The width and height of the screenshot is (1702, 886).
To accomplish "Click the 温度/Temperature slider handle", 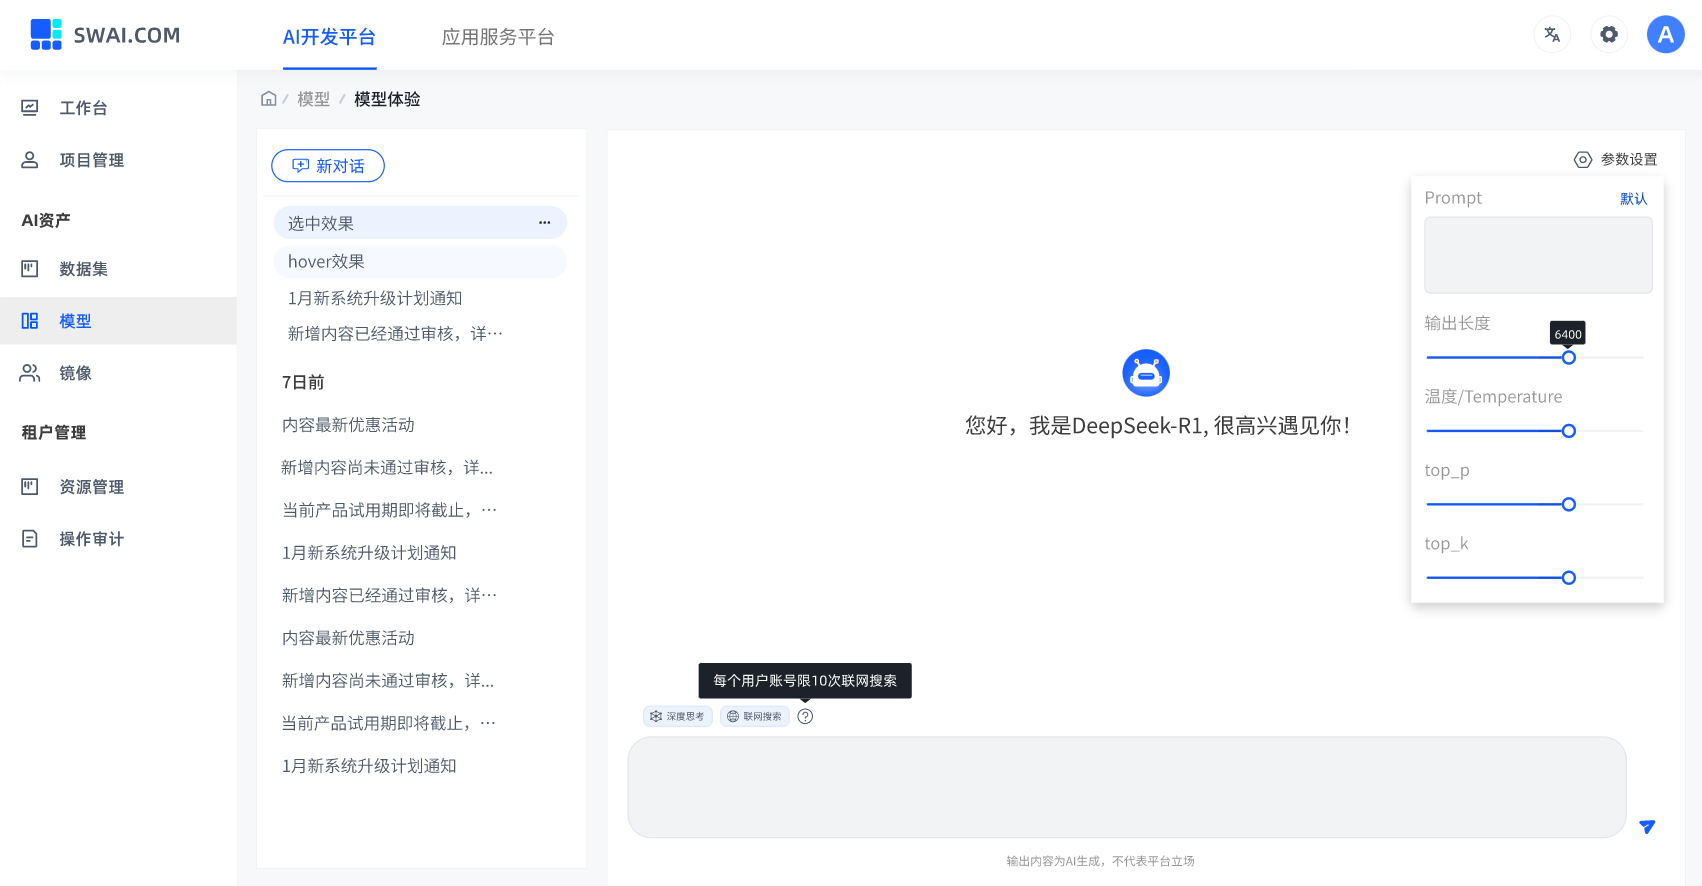I will point(1569,431).
